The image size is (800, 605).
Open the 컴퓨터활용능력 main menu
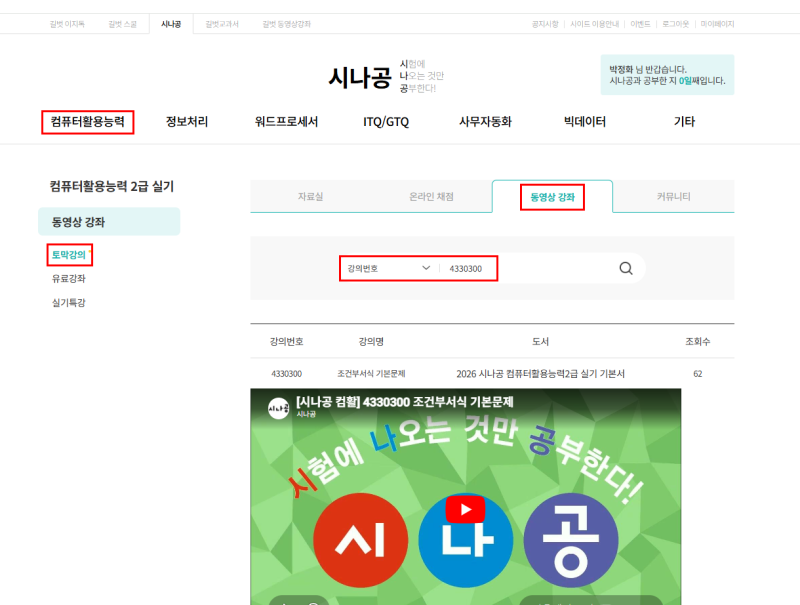coord(87,122)
